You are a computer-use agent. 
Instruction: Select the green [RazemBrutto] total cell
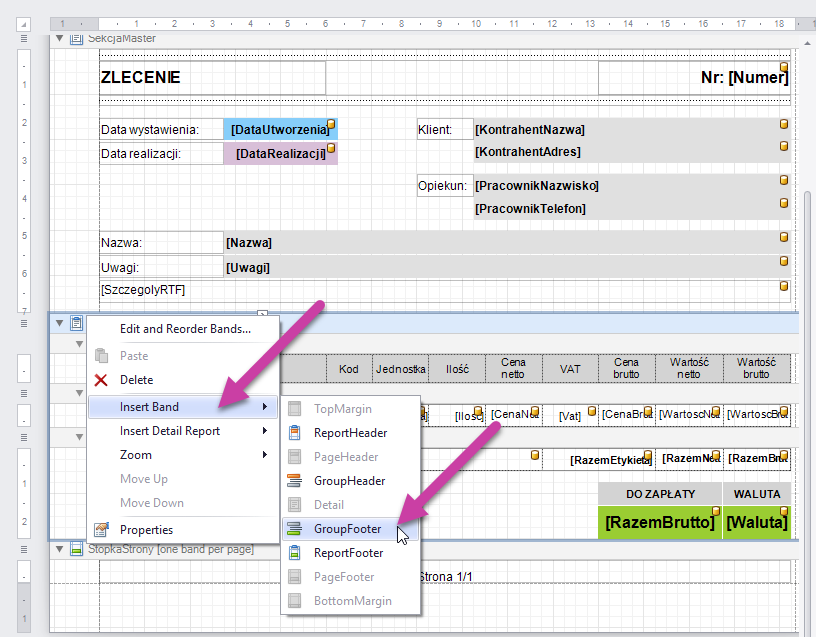point(659,522)
